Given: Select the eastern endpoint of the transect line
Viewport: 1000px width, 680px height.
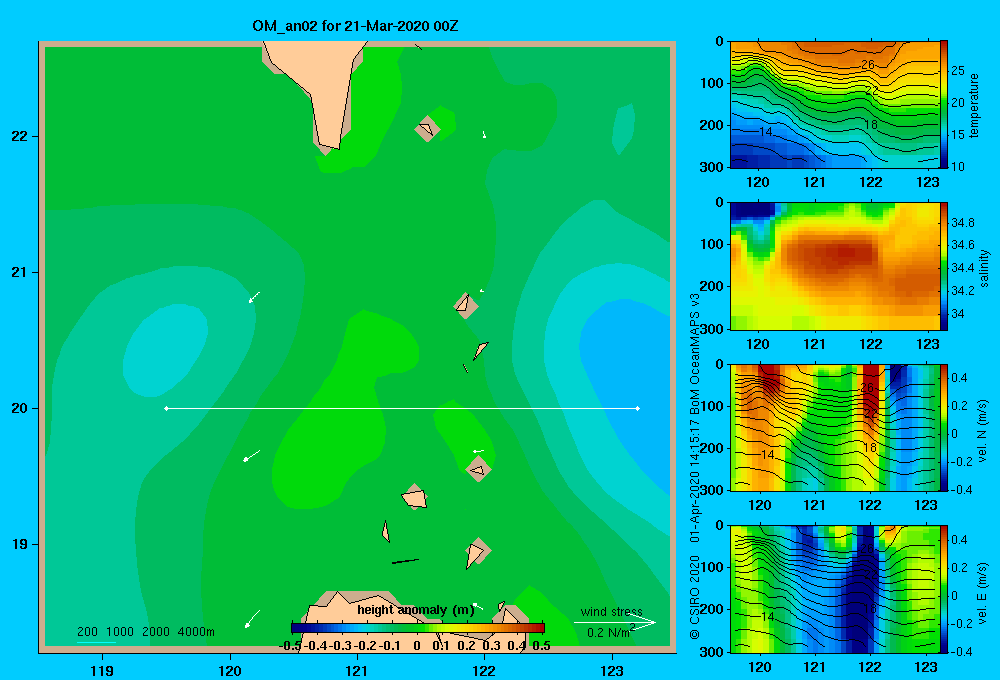Looking at the screenshot, I should click(638, 408).
